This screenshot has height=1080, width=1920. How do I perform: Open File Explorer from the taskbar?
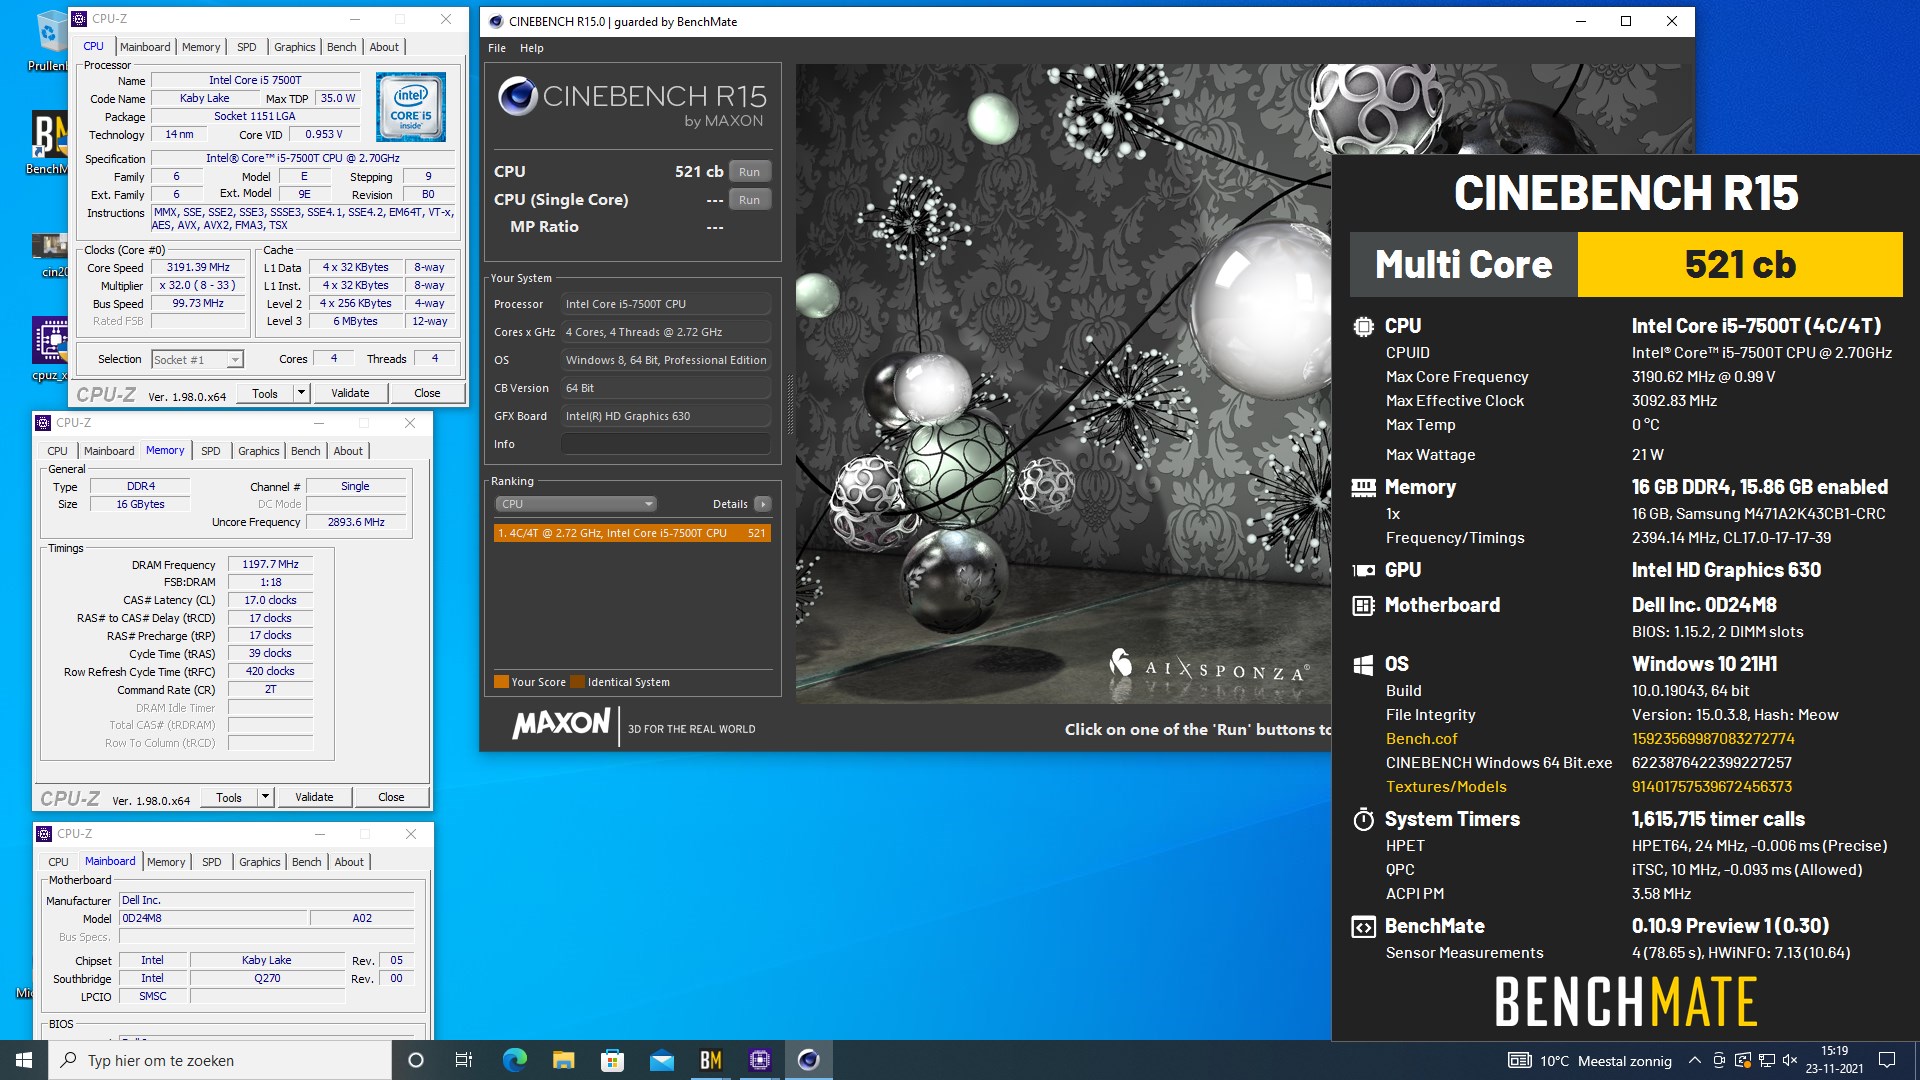point(563,1060)
